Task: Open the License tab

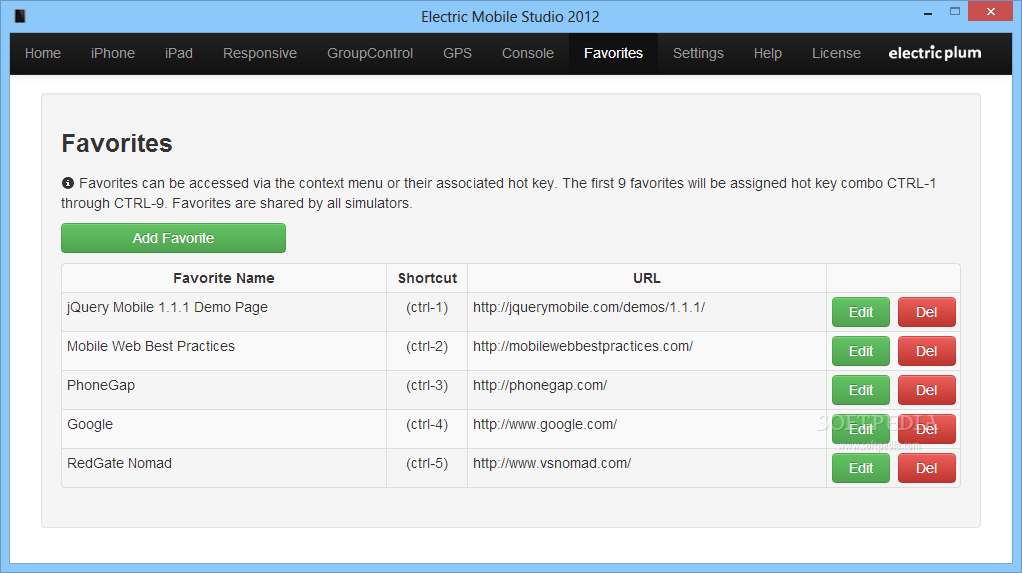Action: tap(836, 53)
